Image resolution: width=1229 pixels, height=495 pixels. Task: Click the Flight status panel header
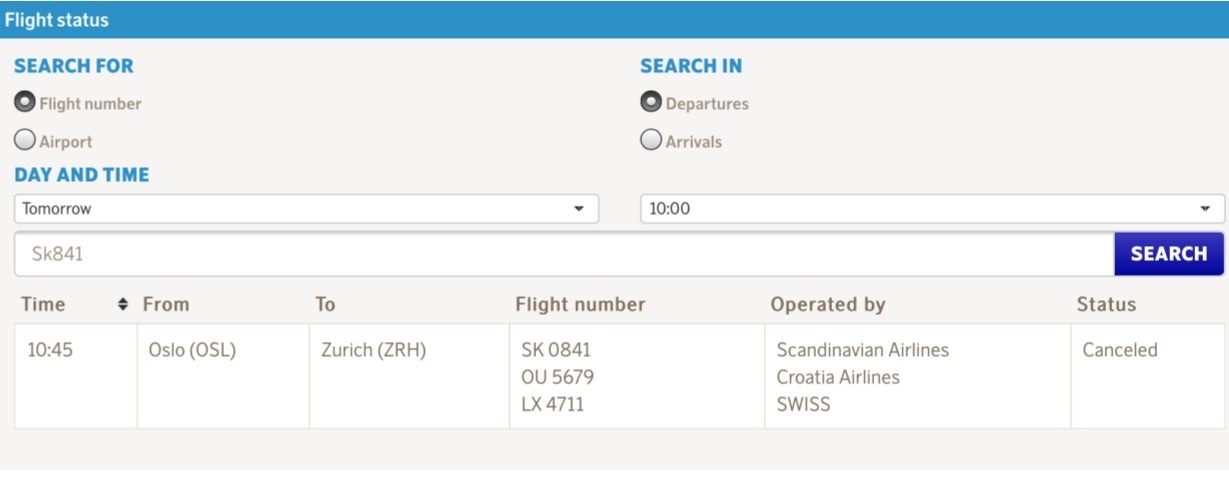[x=614, y=20]
